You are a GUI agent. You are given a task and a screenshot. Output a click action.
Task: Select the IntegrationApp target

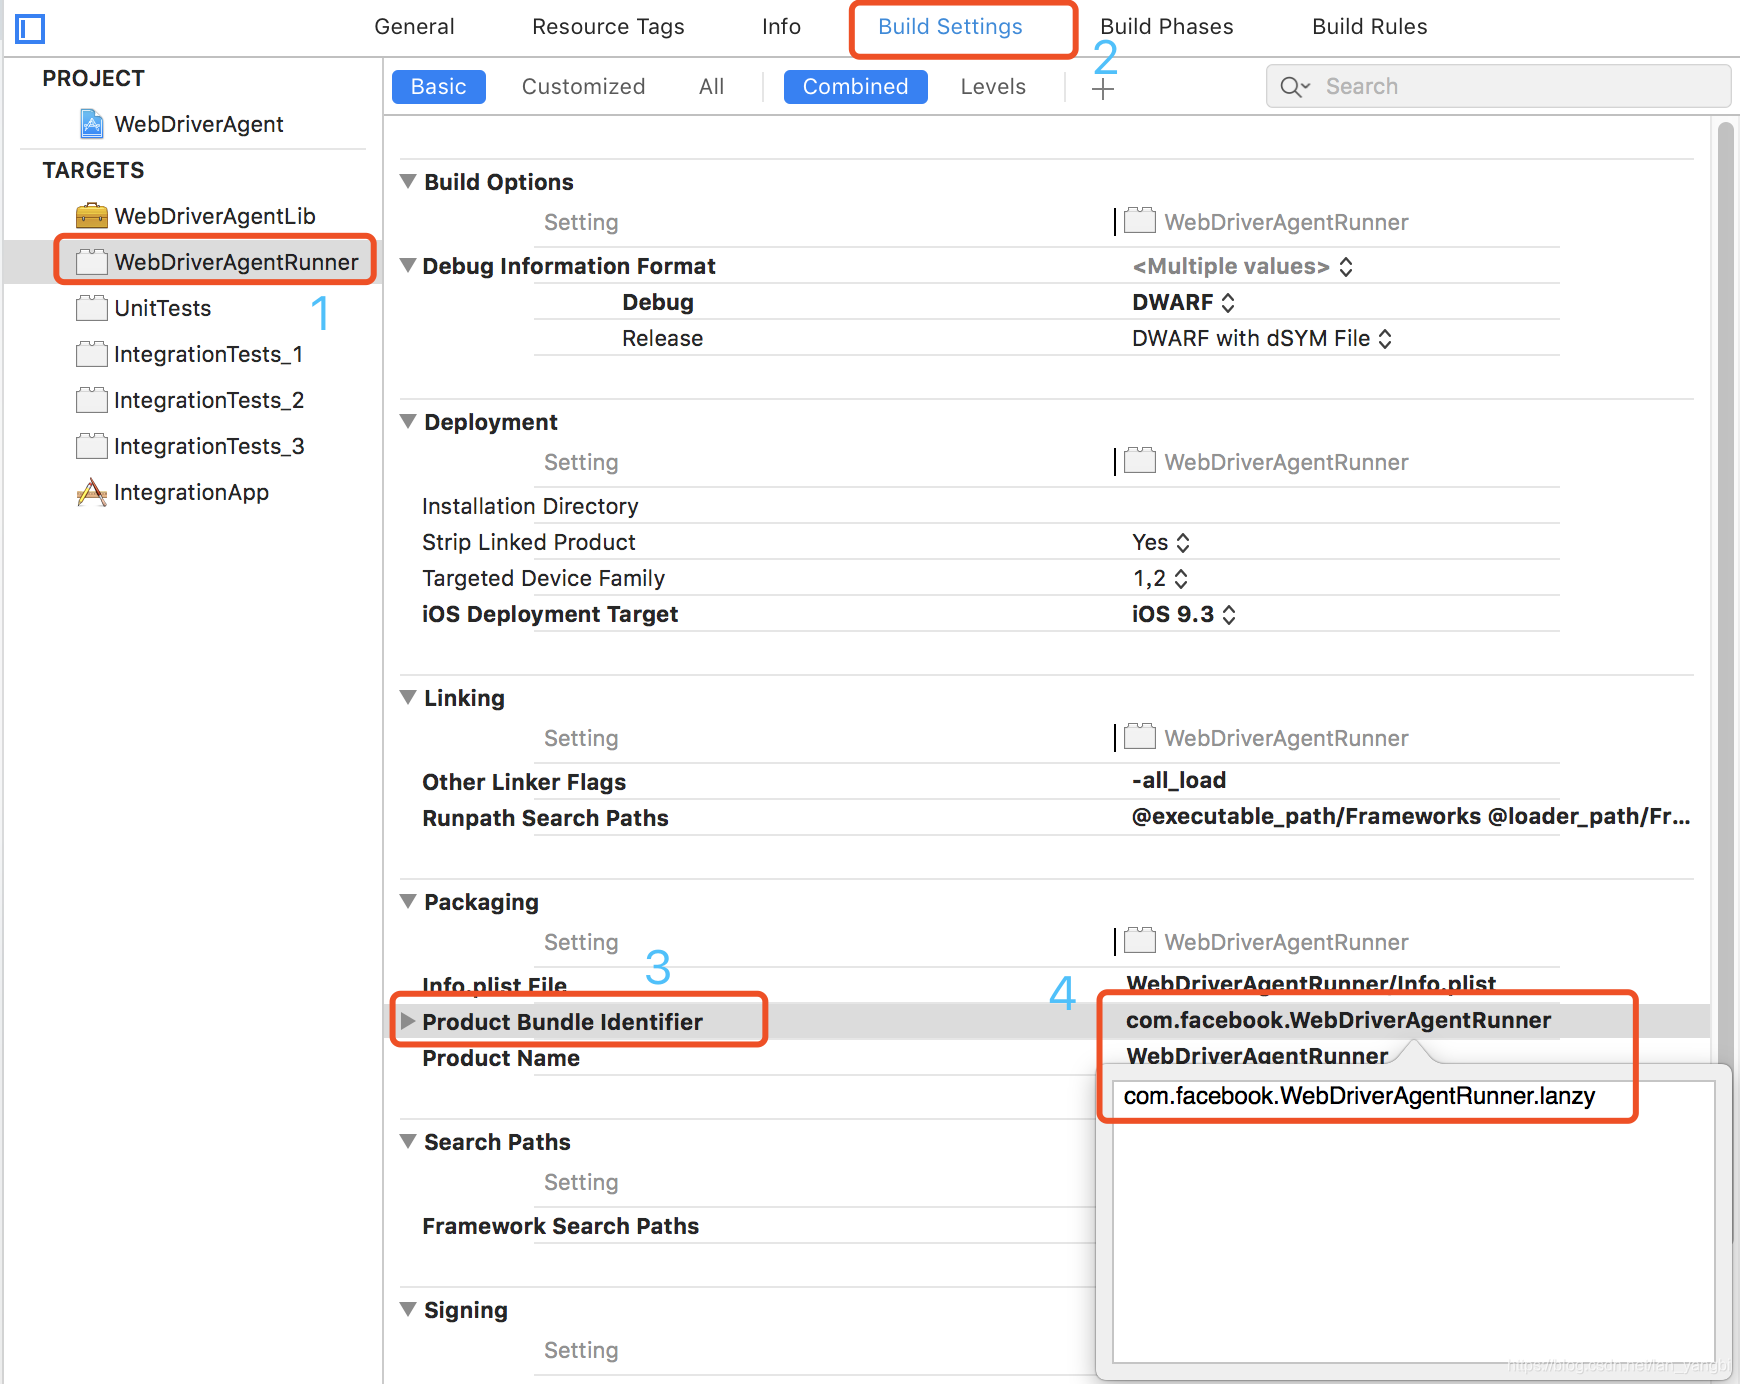(x=191, y=492)
